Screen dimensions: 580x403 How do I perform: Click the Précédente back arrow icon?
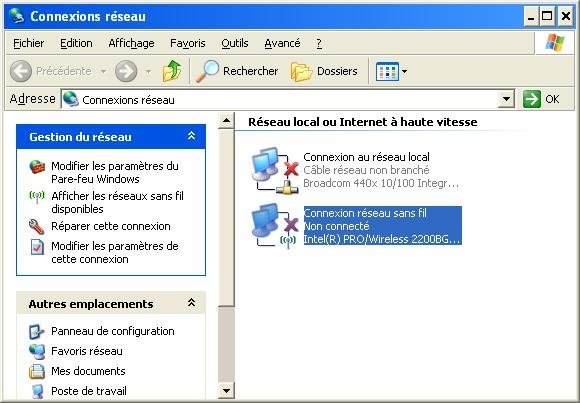21,71
